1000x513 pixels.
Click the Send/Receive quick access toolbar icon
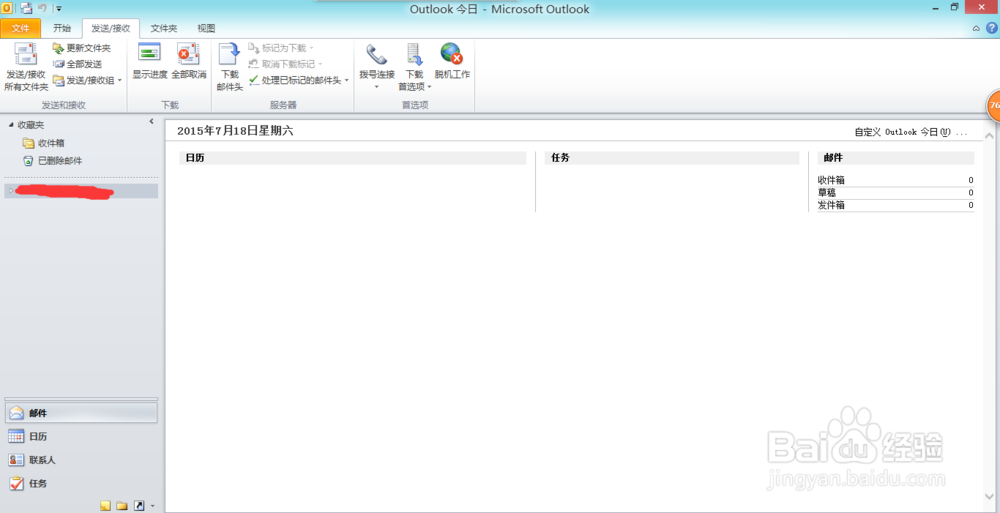26,8
